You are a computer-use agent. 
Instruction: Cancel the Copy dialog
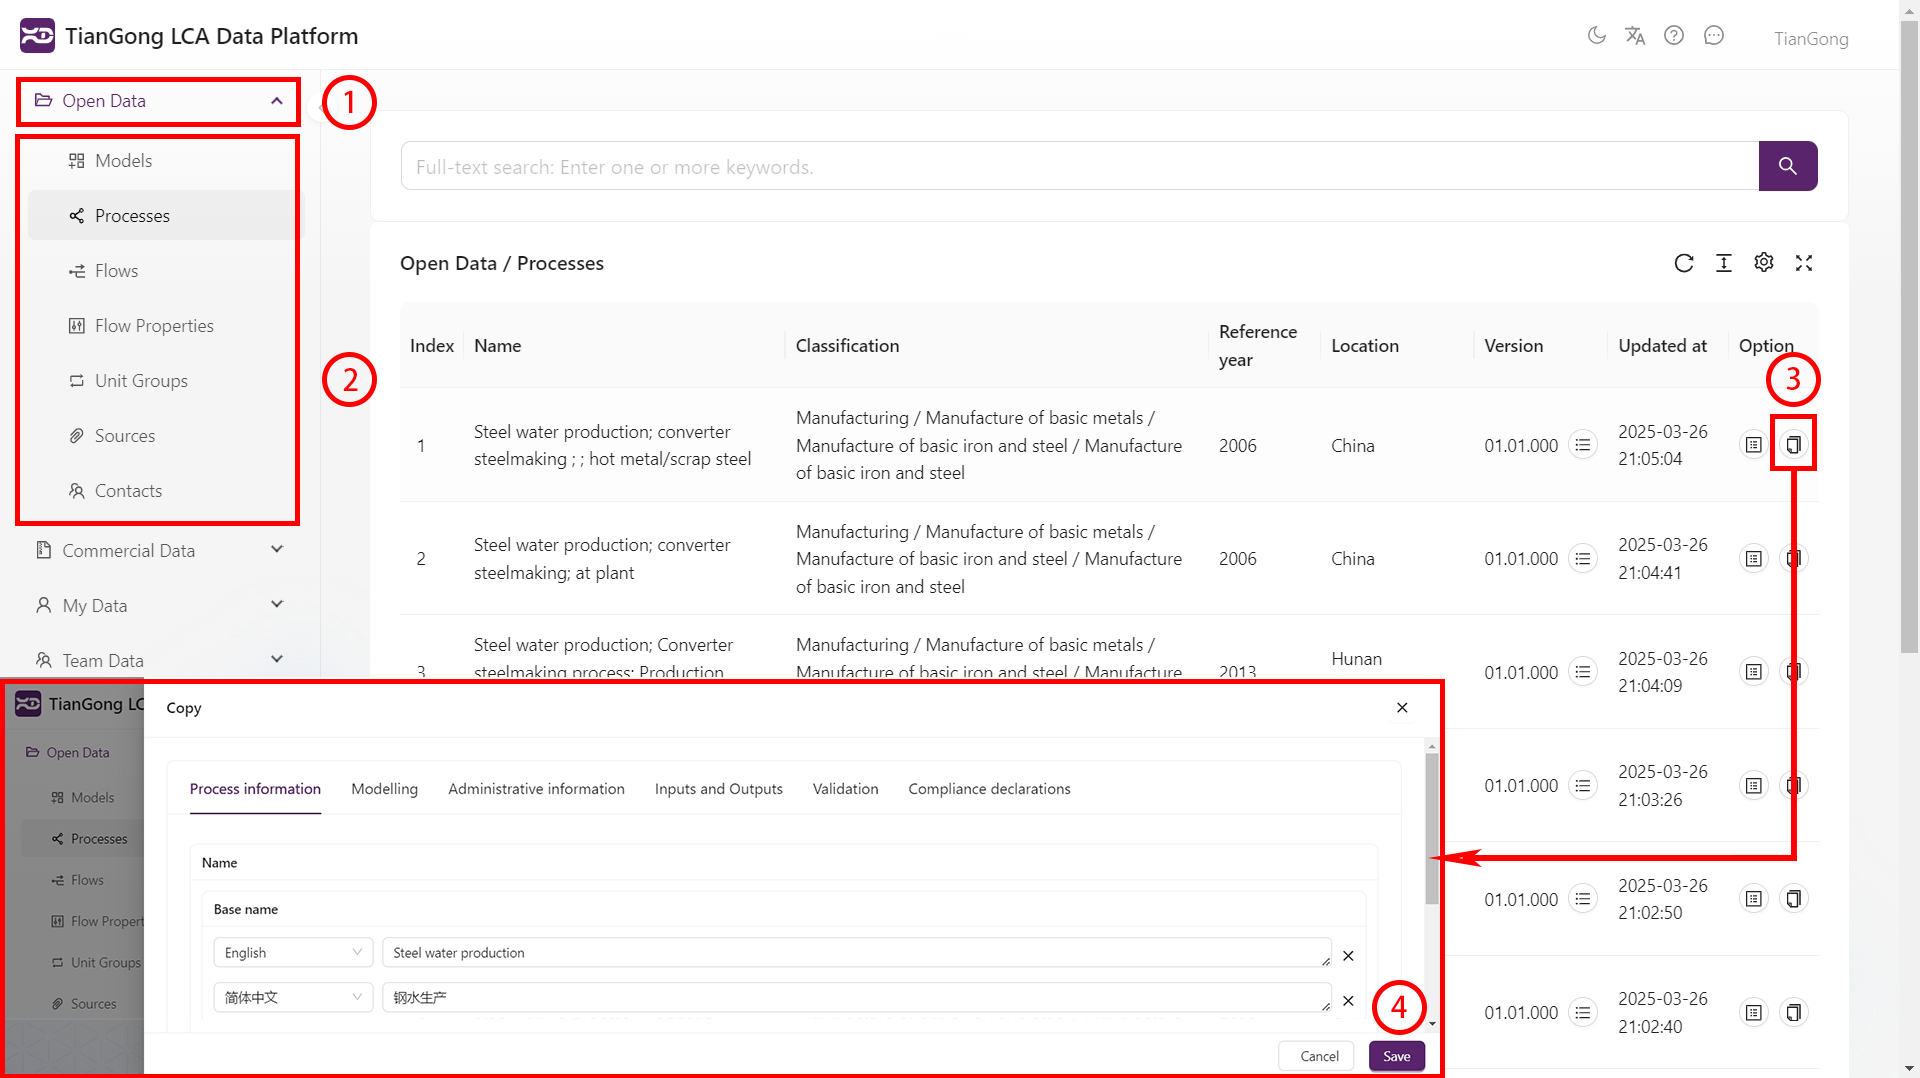pos(1319,1056)
